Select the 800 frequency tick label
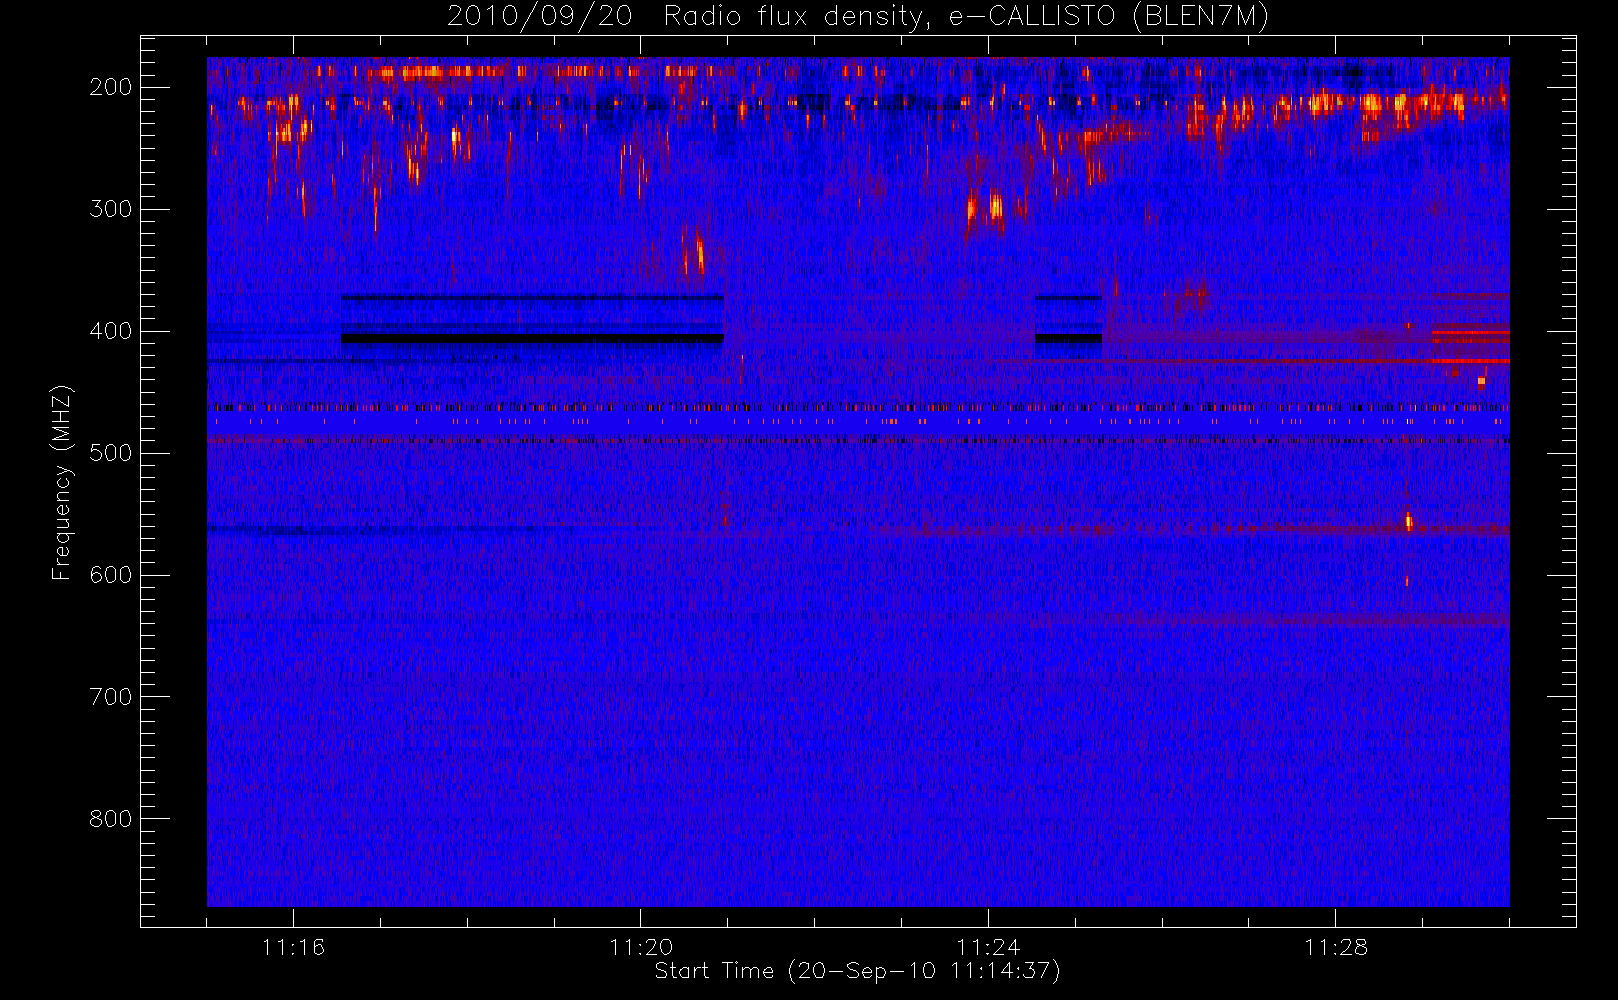The width and height of the screenshot is (1618, 1000). click(111, 819)
